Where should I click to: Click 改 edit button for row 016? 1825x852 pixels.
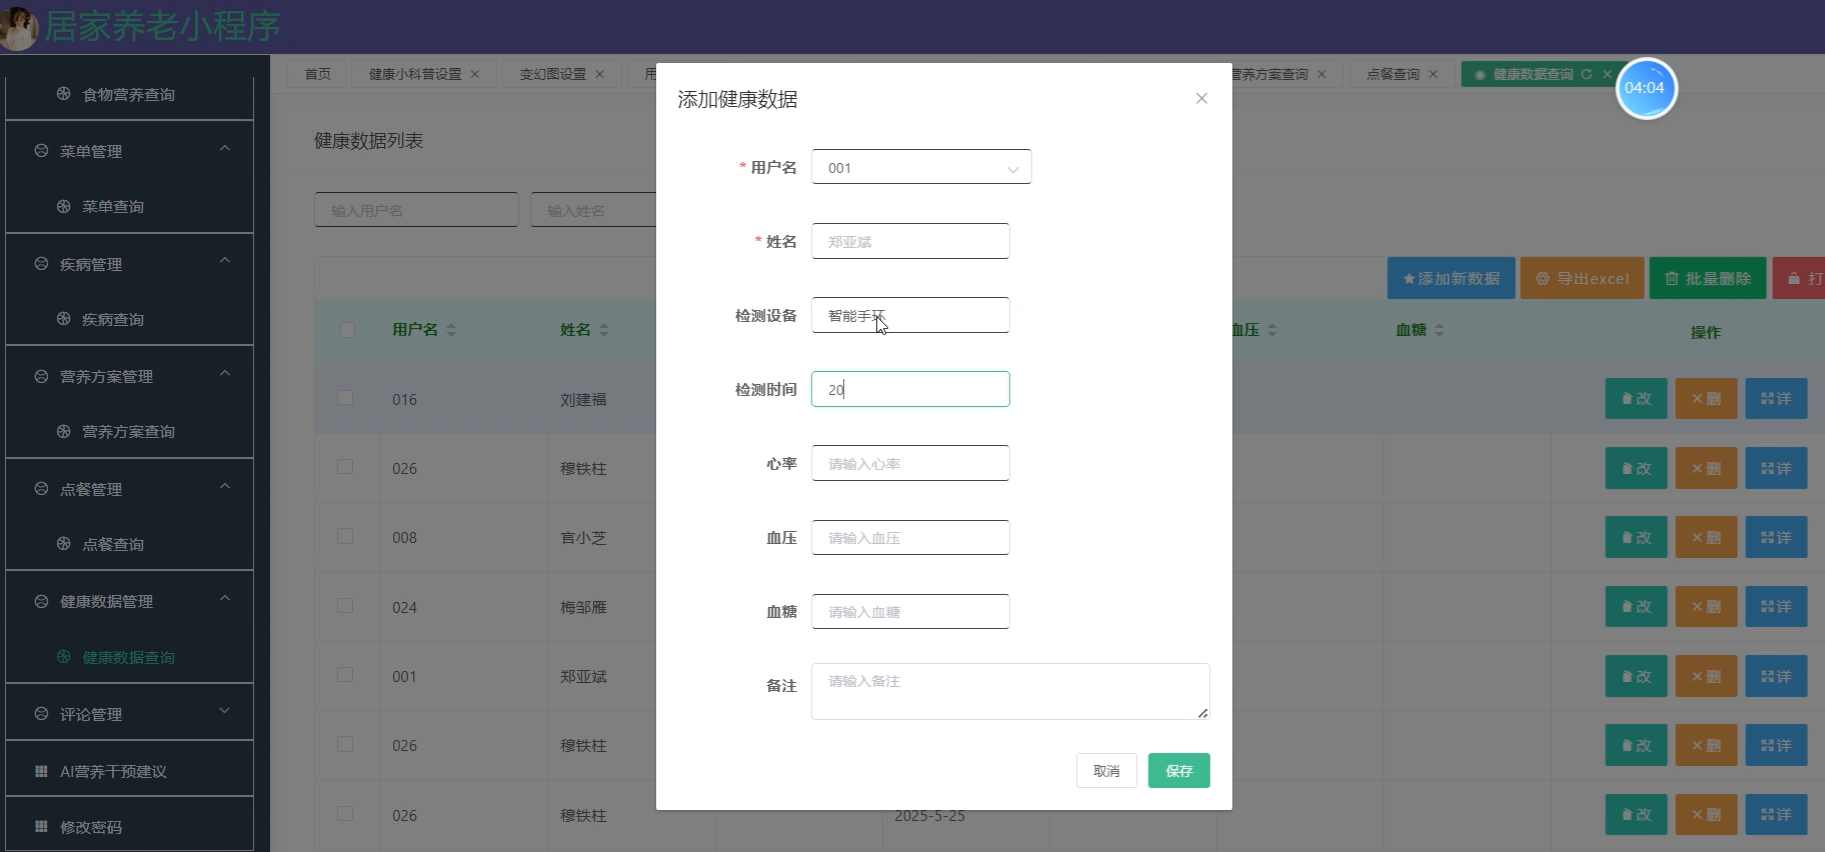(x=1636, y=398)
